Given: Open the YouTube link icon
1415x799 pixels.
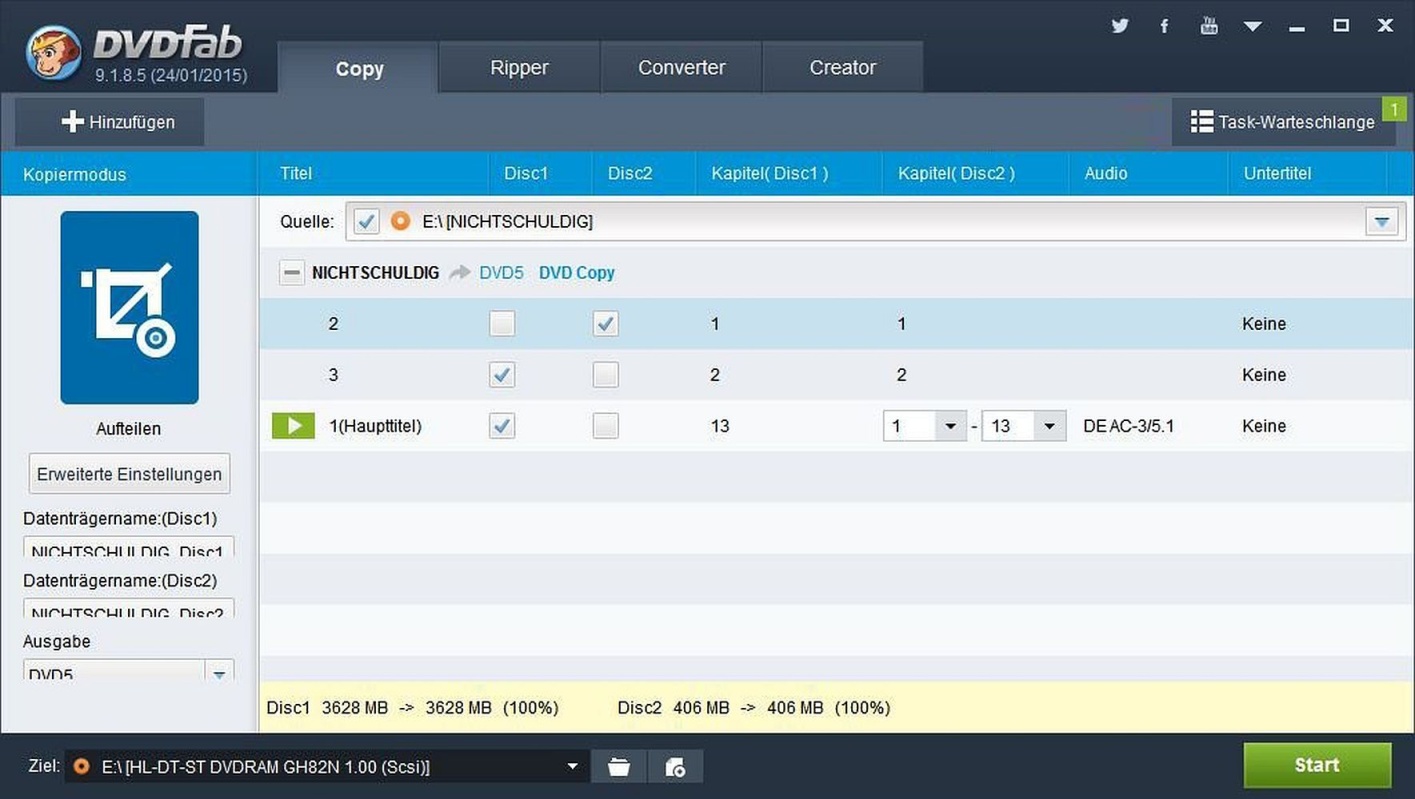Looking at the screenshot, I should point(1209,26).
